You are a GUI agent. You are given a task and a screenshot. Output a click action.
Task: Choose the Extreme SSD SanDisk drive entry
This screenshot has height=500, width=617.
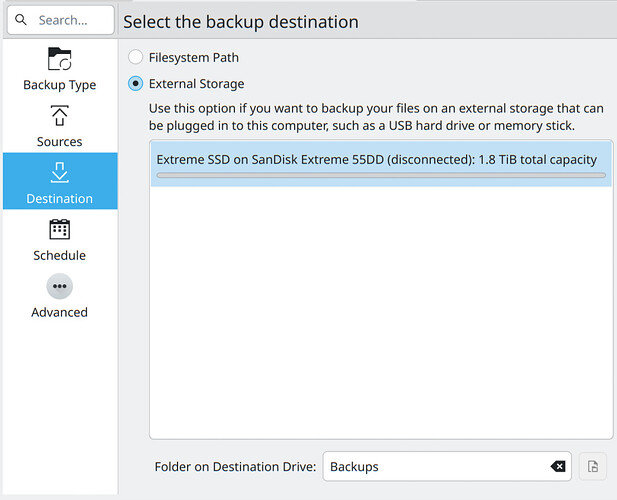coord(376,159)
